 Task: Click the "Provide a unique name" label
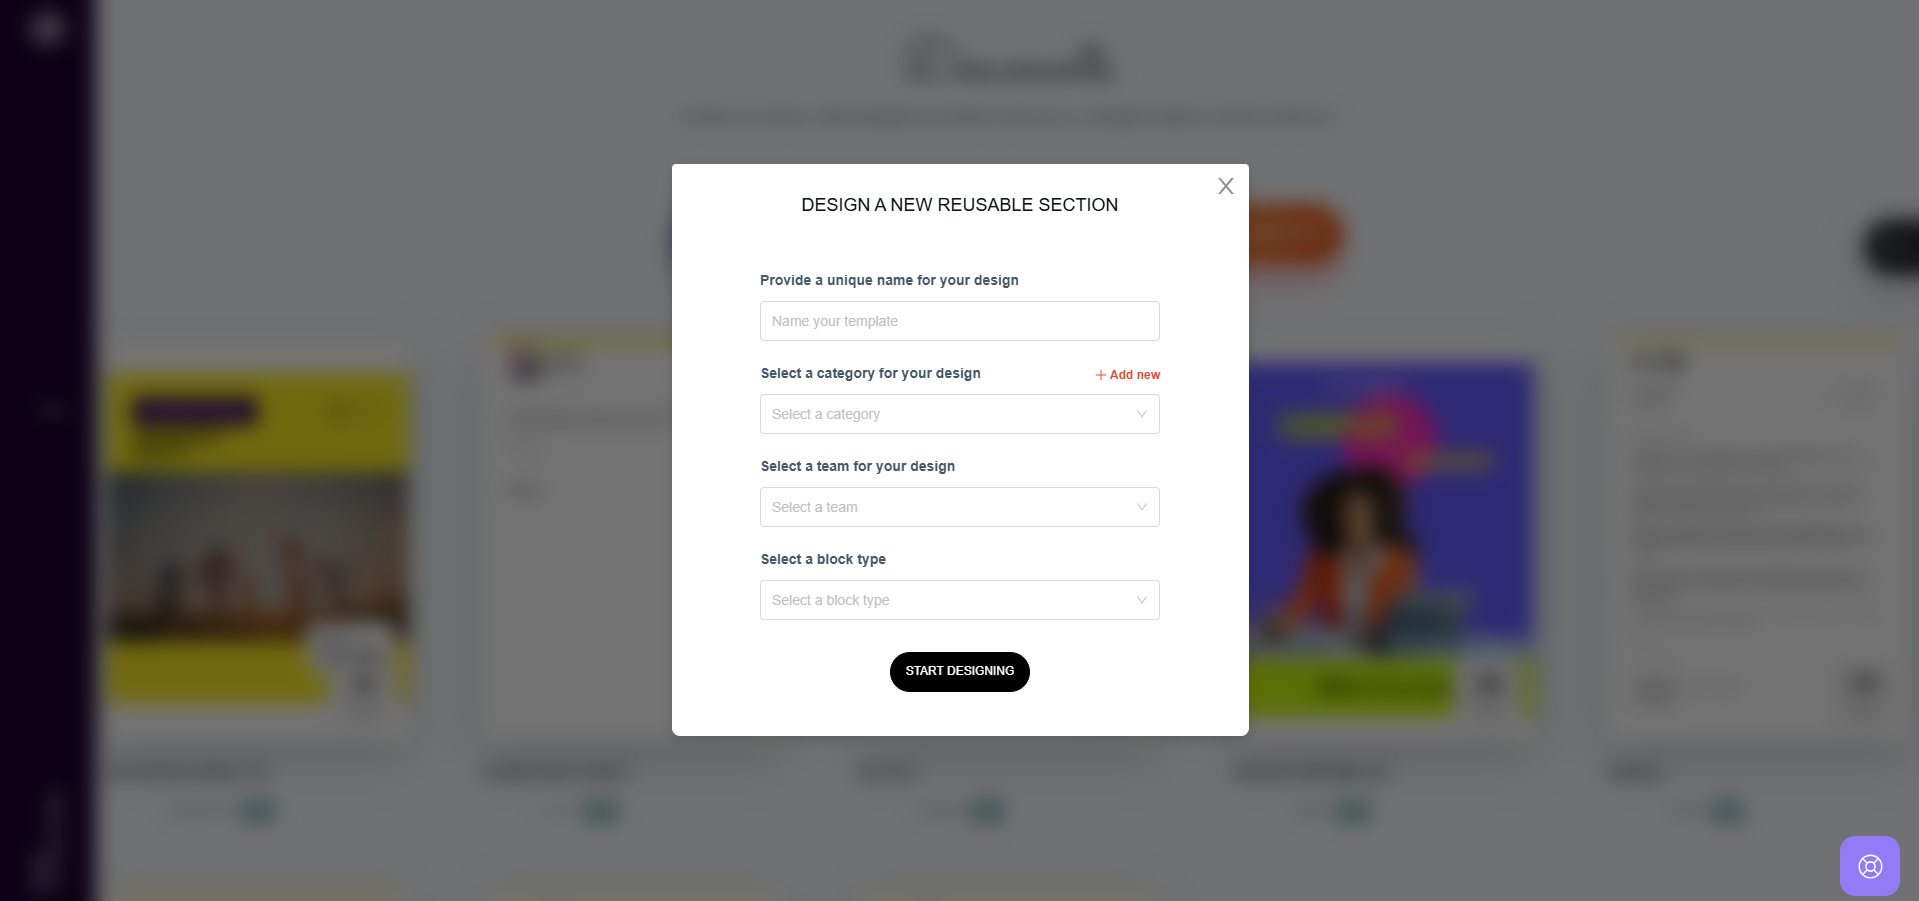pos(889,280)
